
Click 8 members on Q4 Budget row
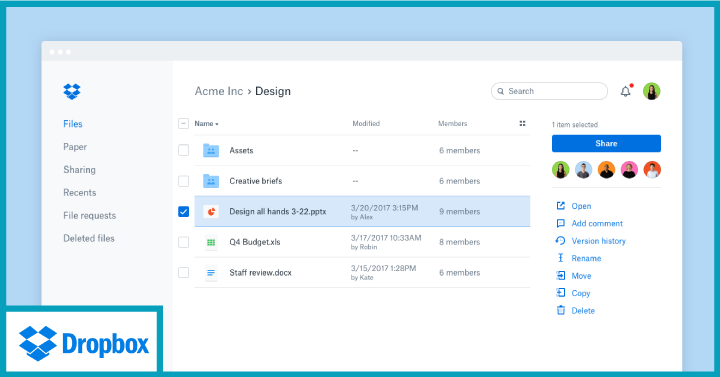coord(459,242)
